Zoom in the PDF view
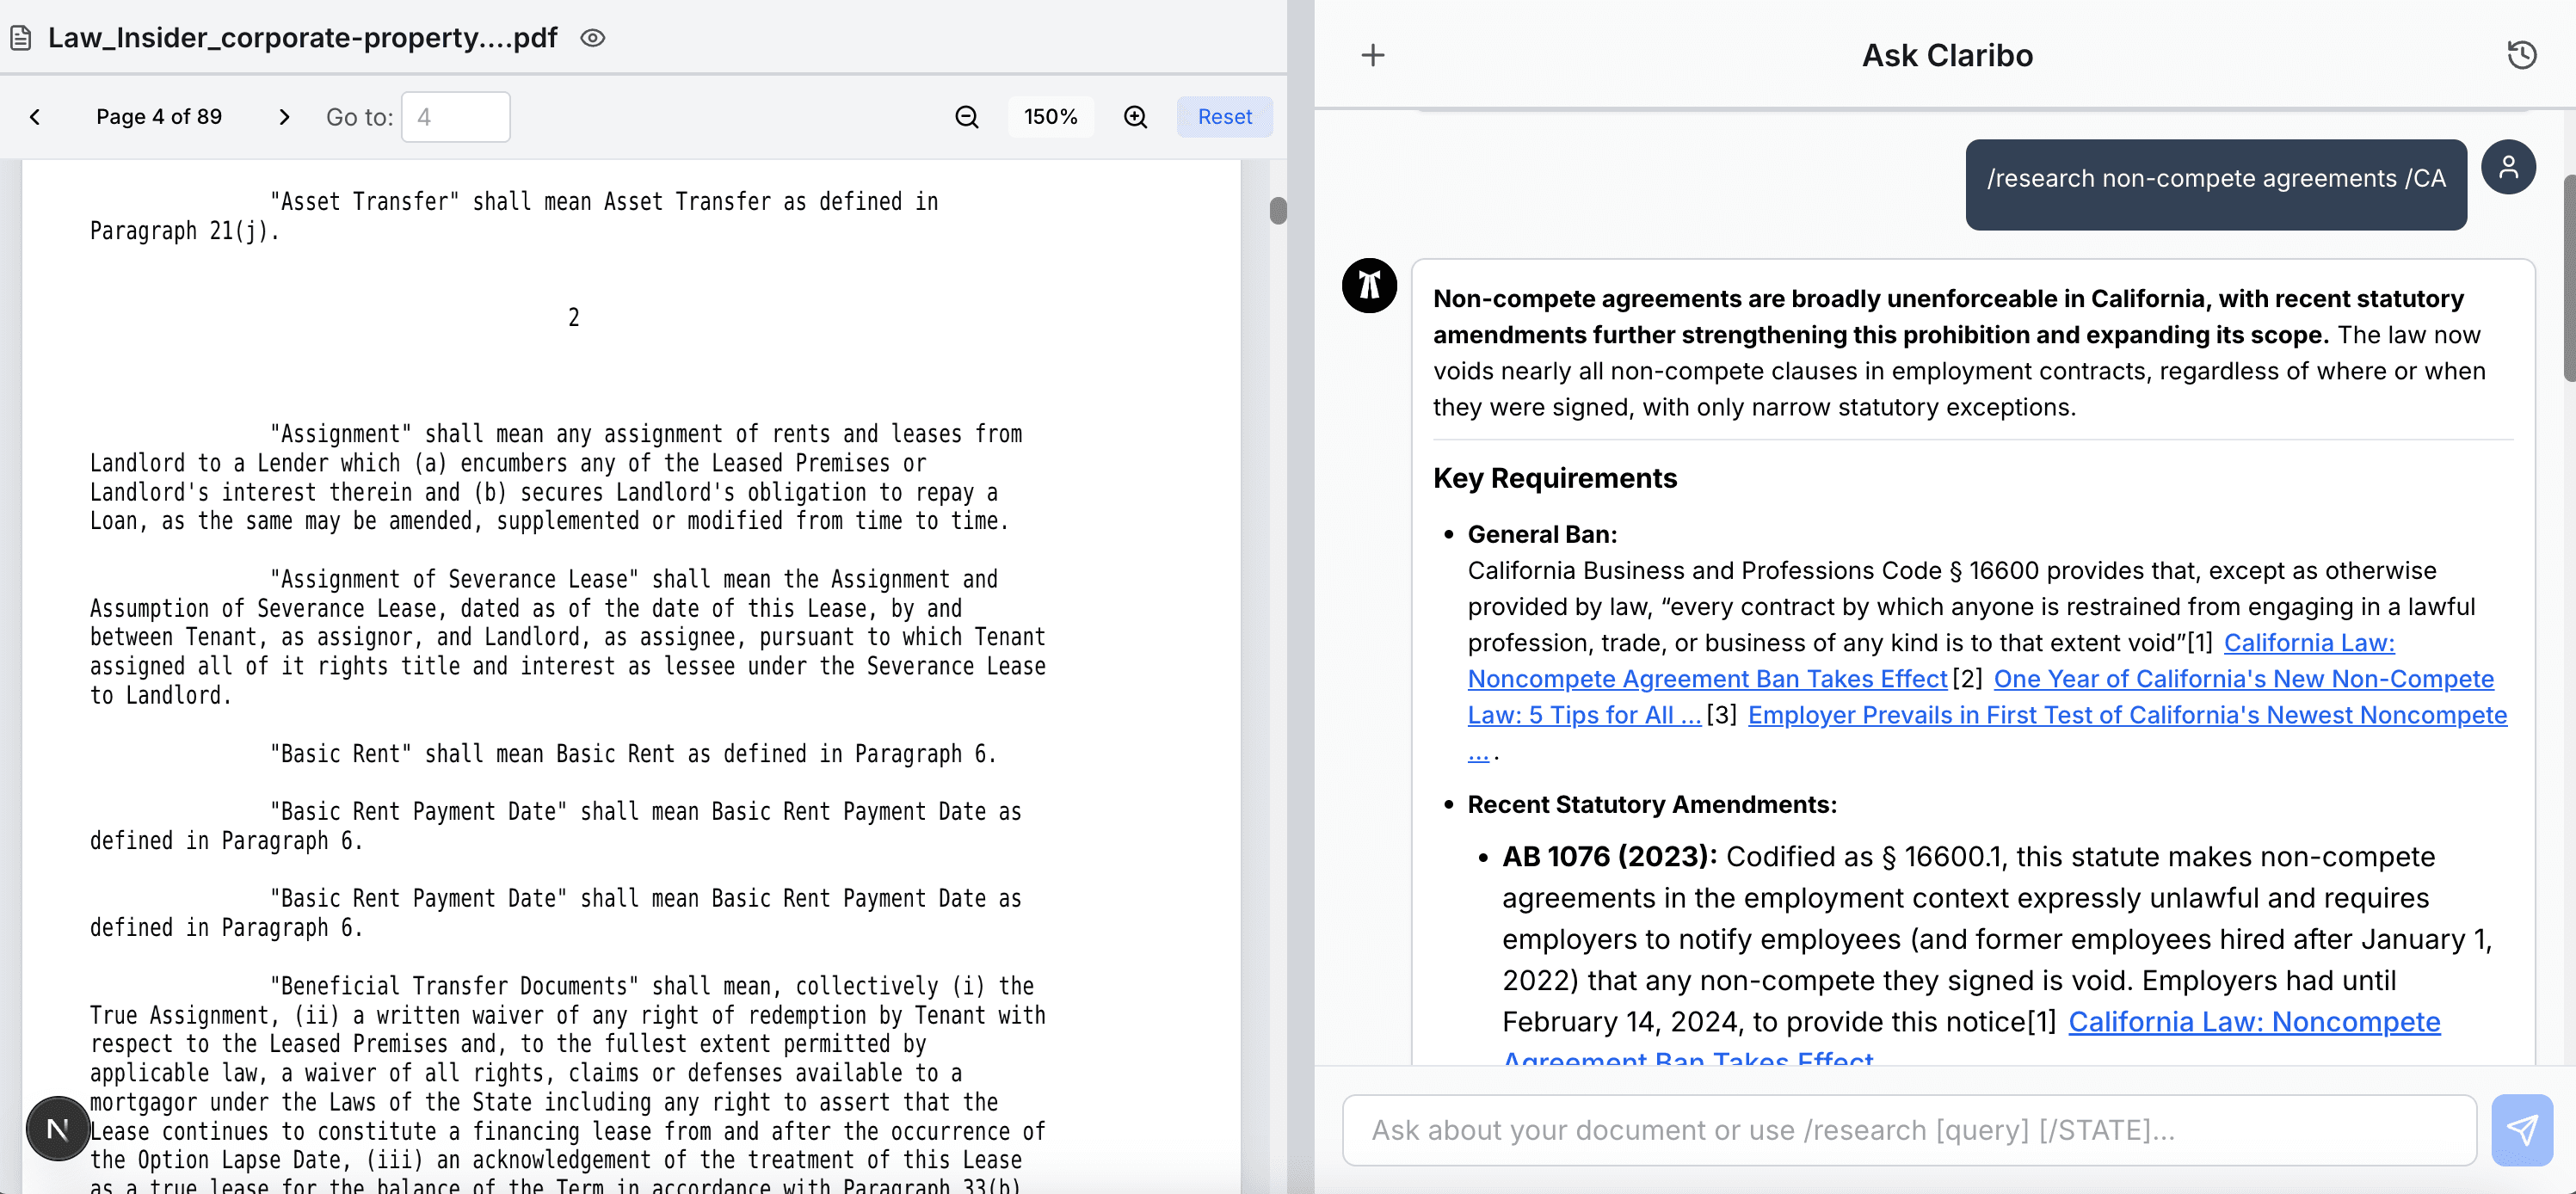Screen dimensions: 2576x1194 [x=1135, y=117]
